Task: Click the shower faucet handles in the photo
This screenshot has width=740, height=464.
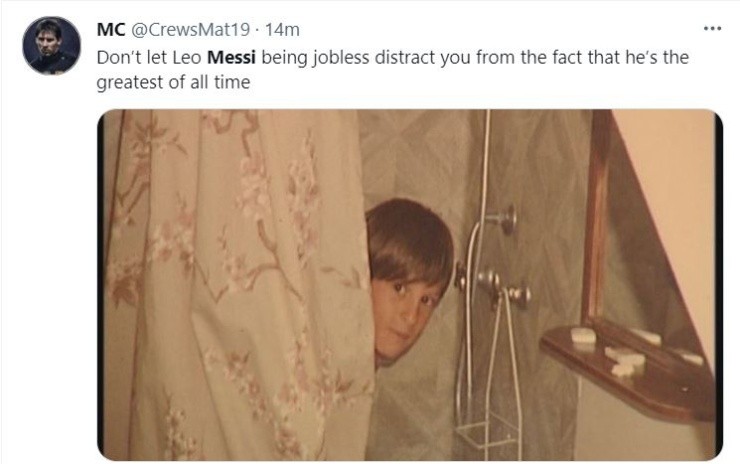Action: [496, 283]
